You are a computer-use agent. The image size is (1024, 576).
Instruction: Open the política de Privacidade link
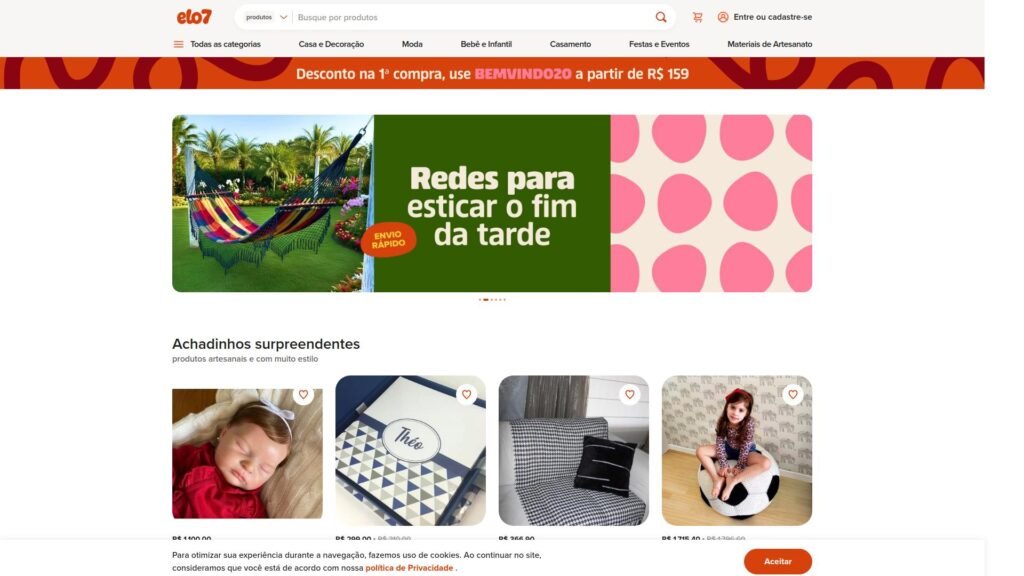coord(409,568)
